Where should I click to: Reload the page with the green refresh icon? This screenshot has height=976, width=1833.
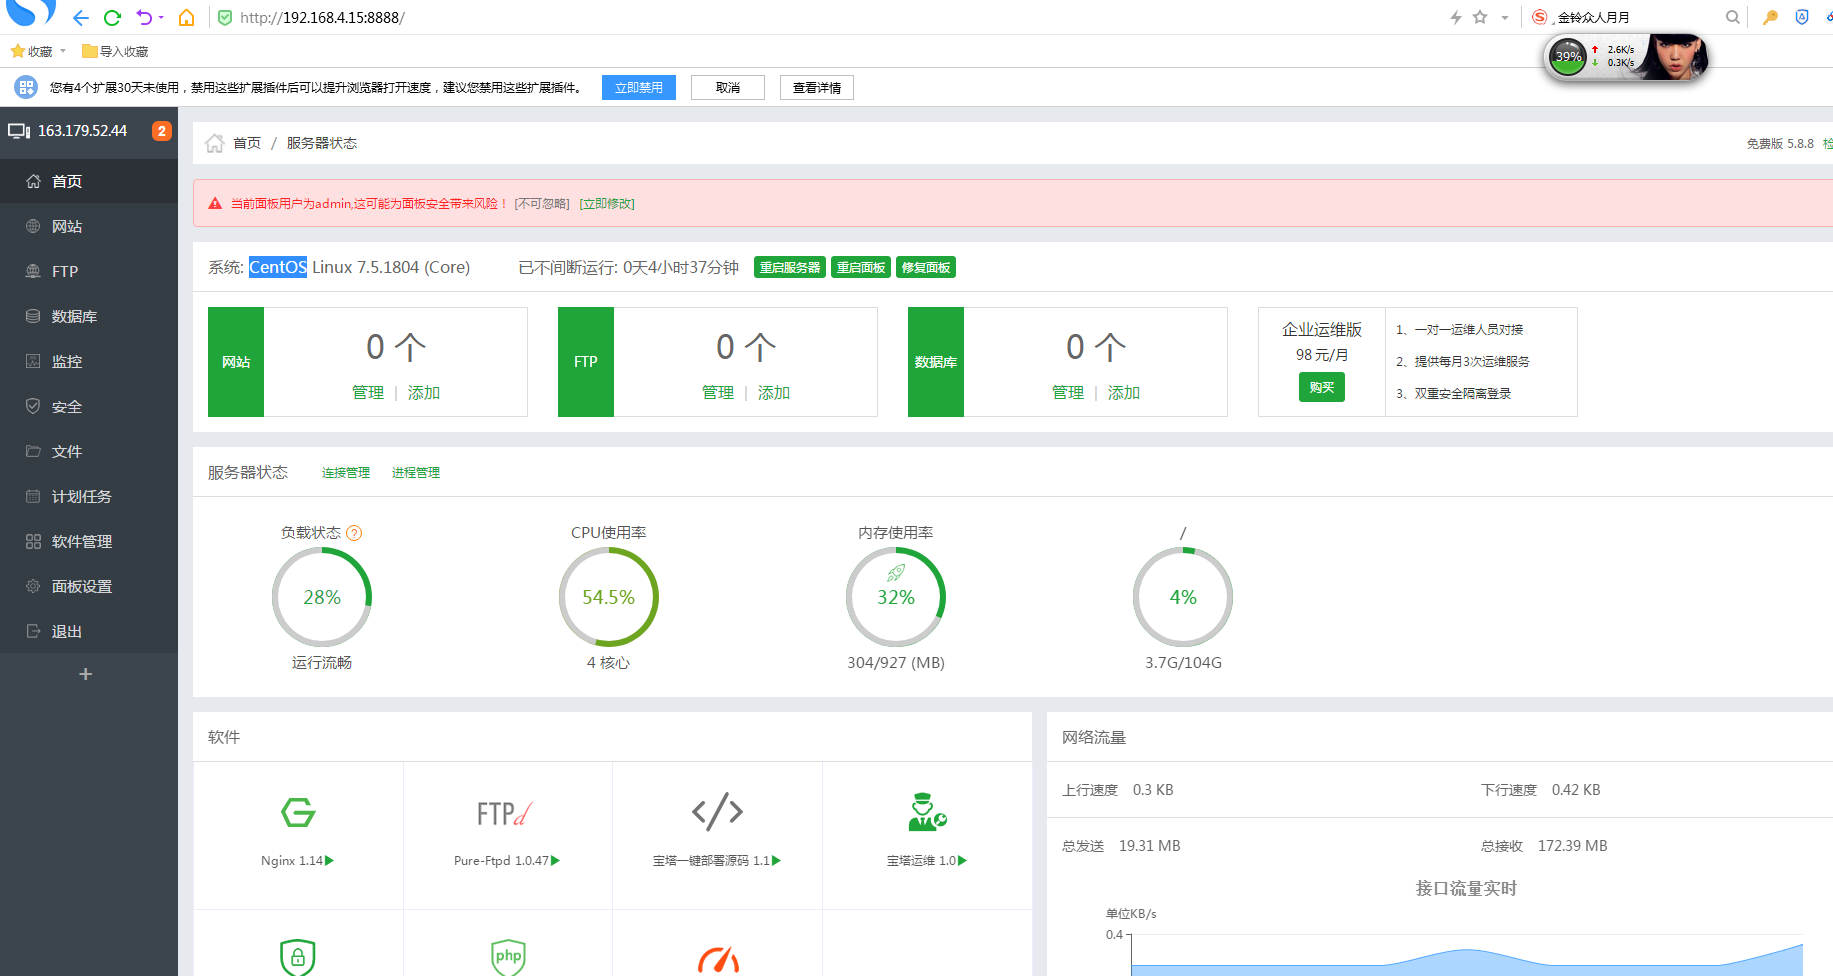click(112, 18)
